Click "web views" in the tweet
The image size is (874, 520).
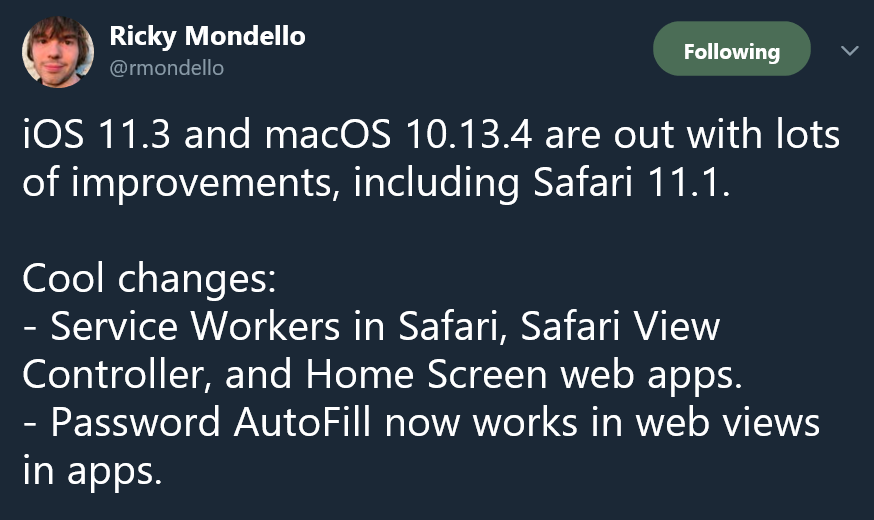(728, 422)
